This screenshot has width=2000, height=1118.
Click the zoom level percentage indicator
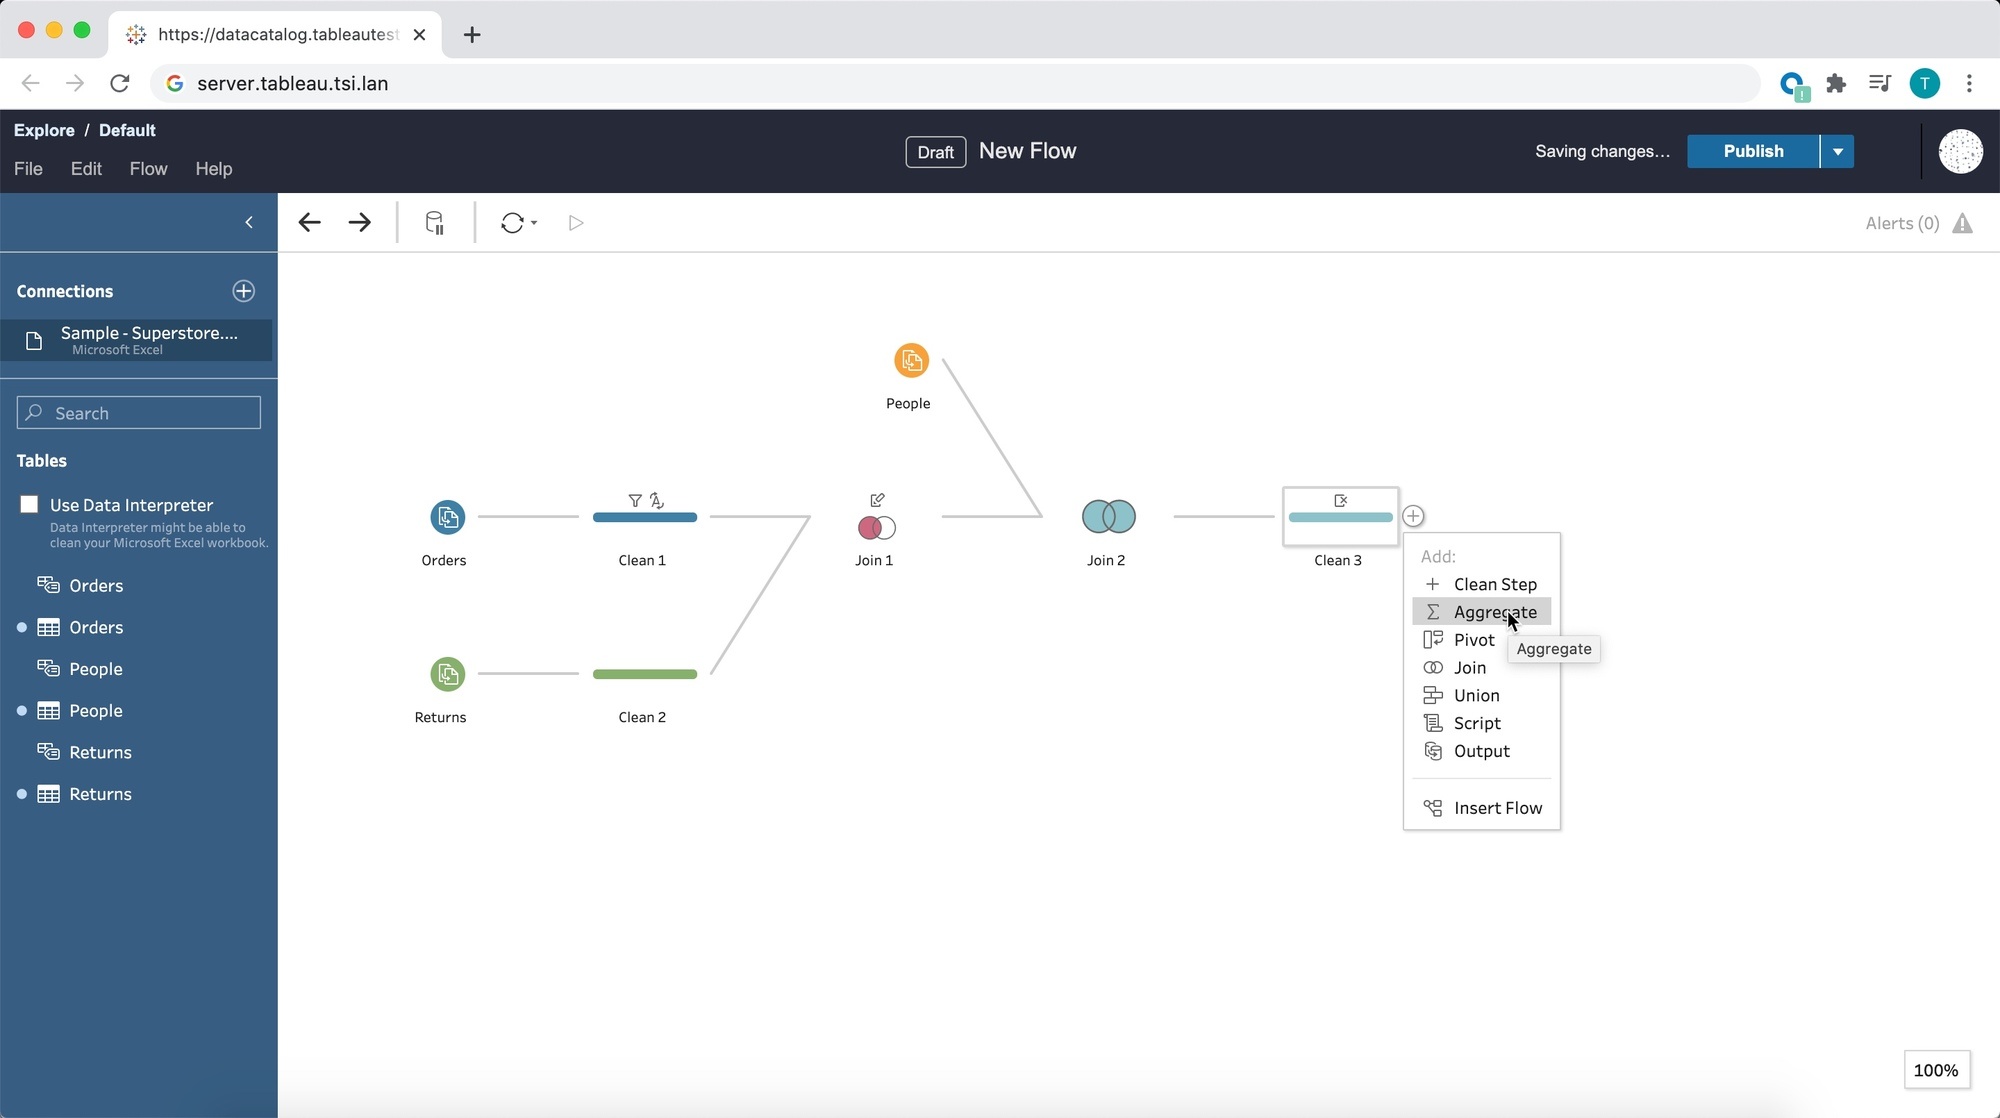(1937, 1070)
